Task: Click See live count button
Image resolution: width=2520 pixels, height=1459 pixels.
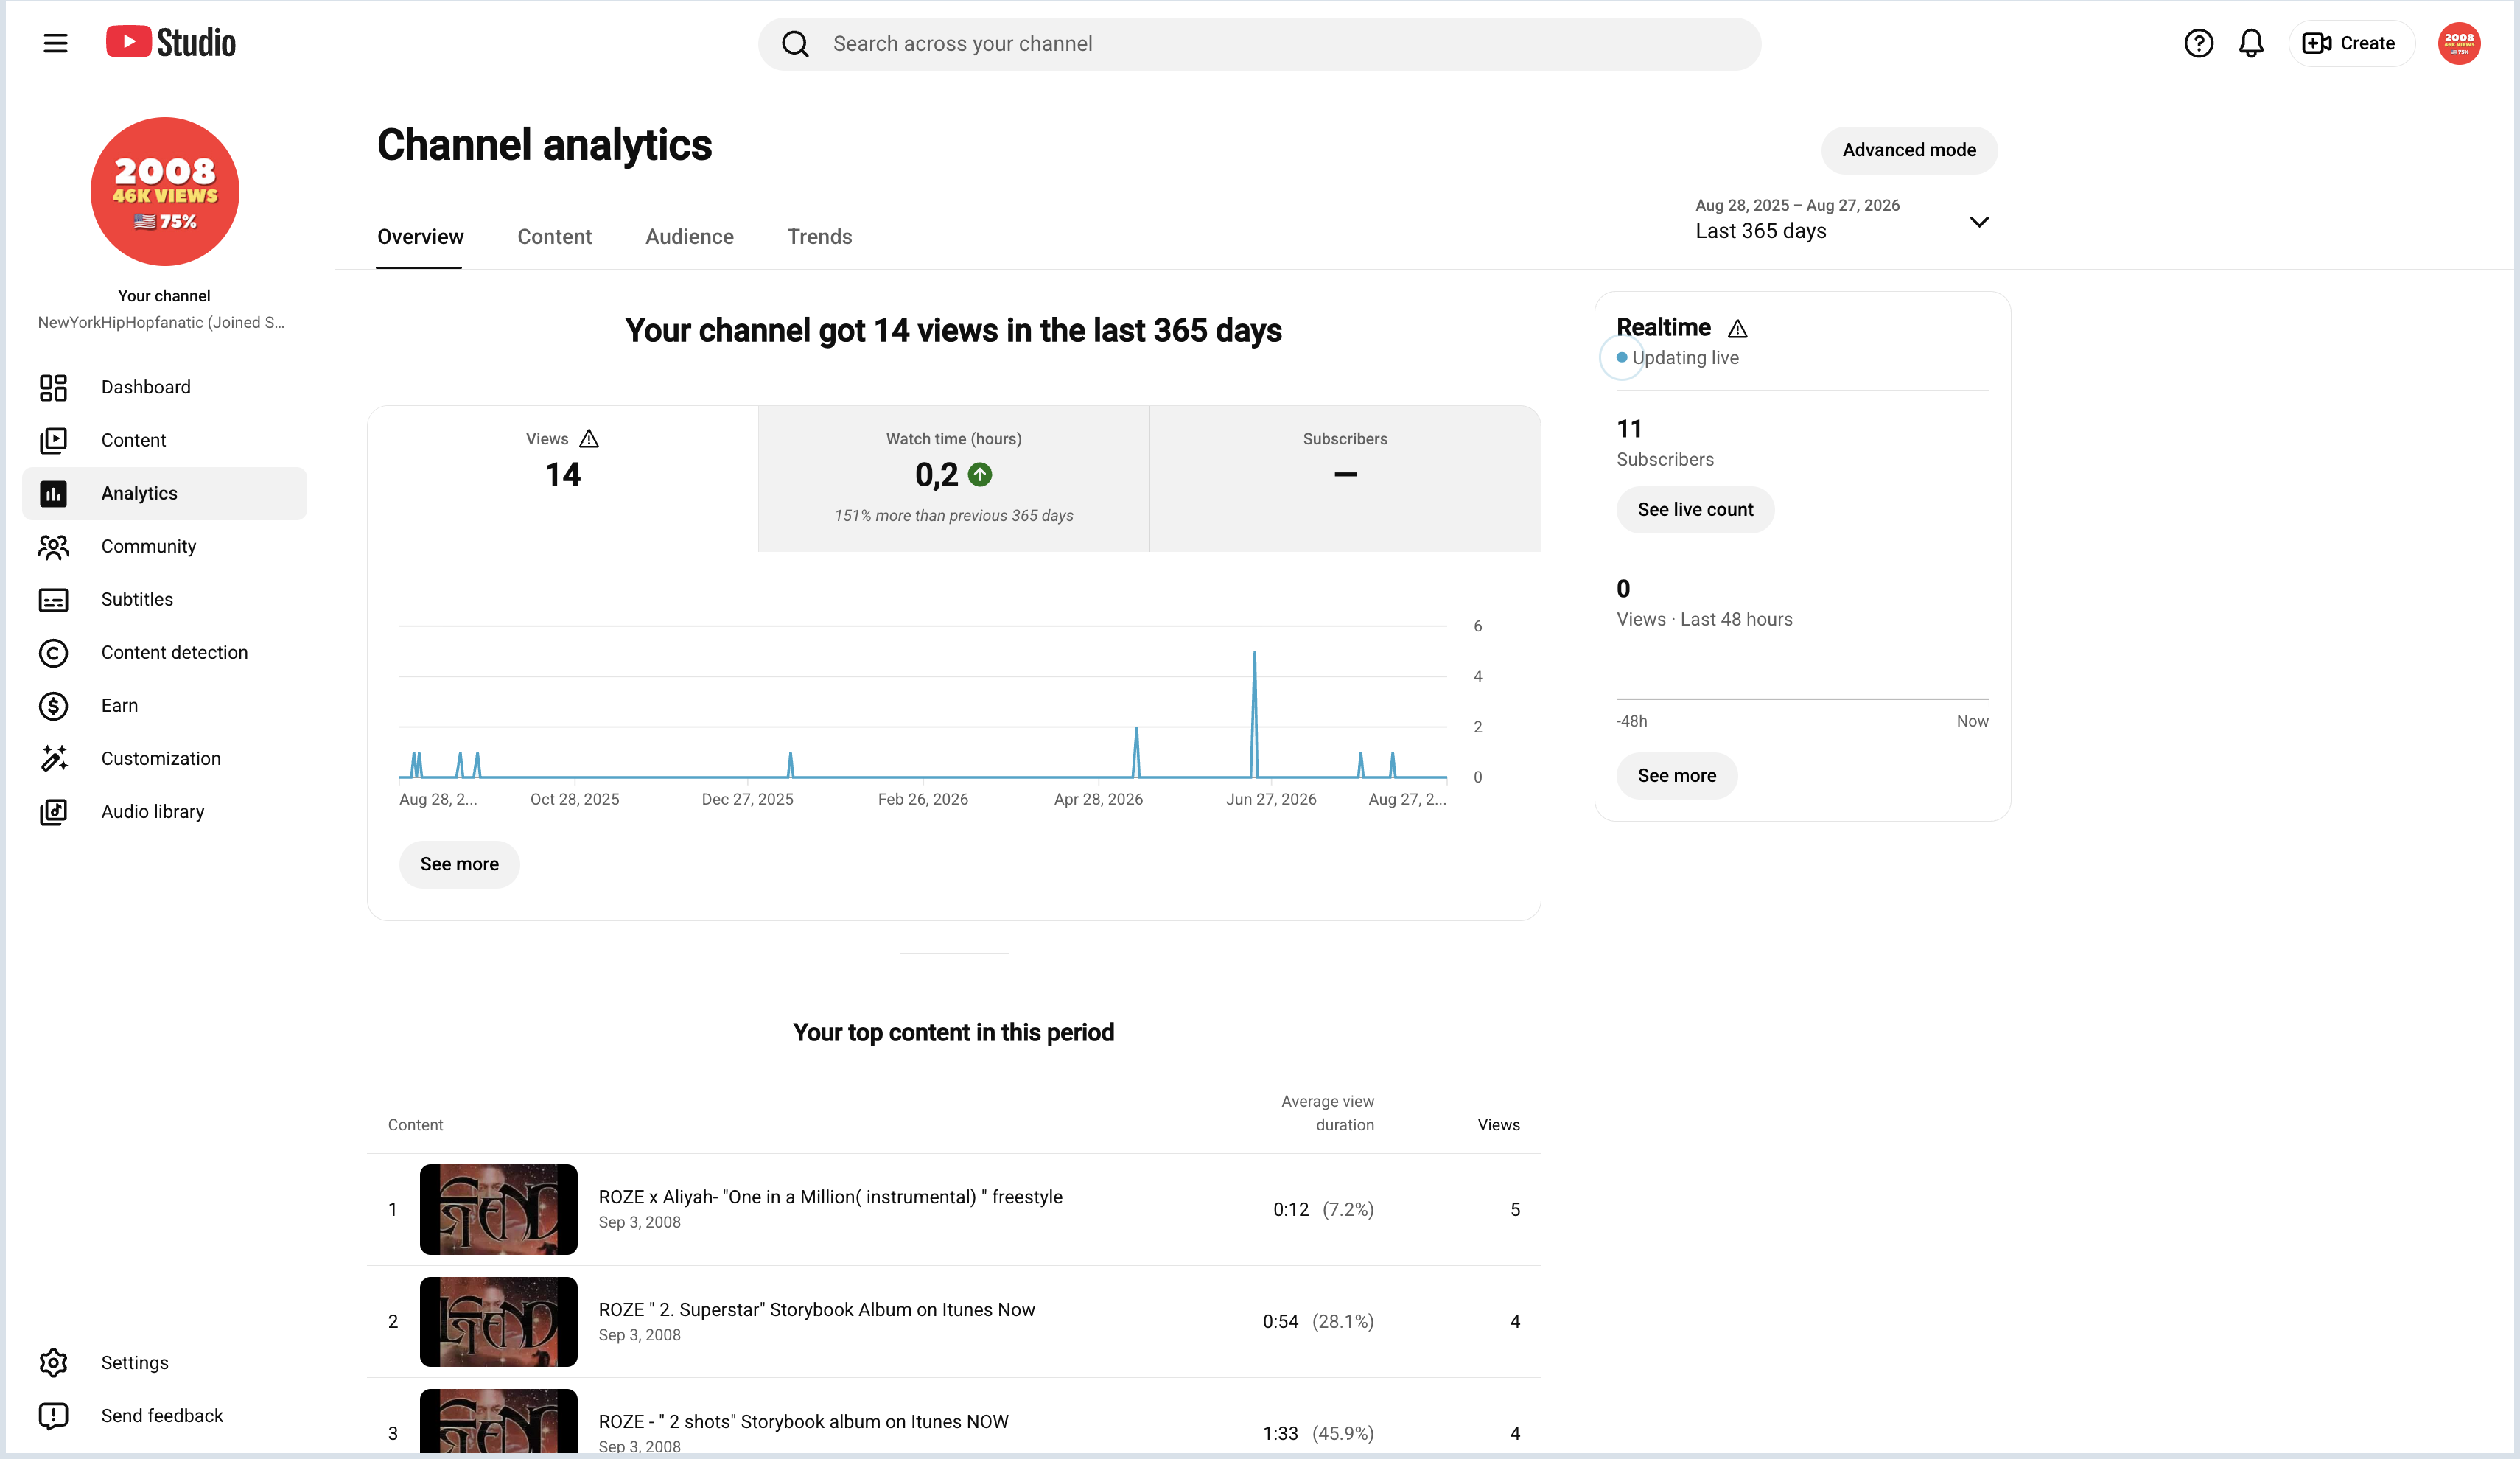Action: (1695, 509)
